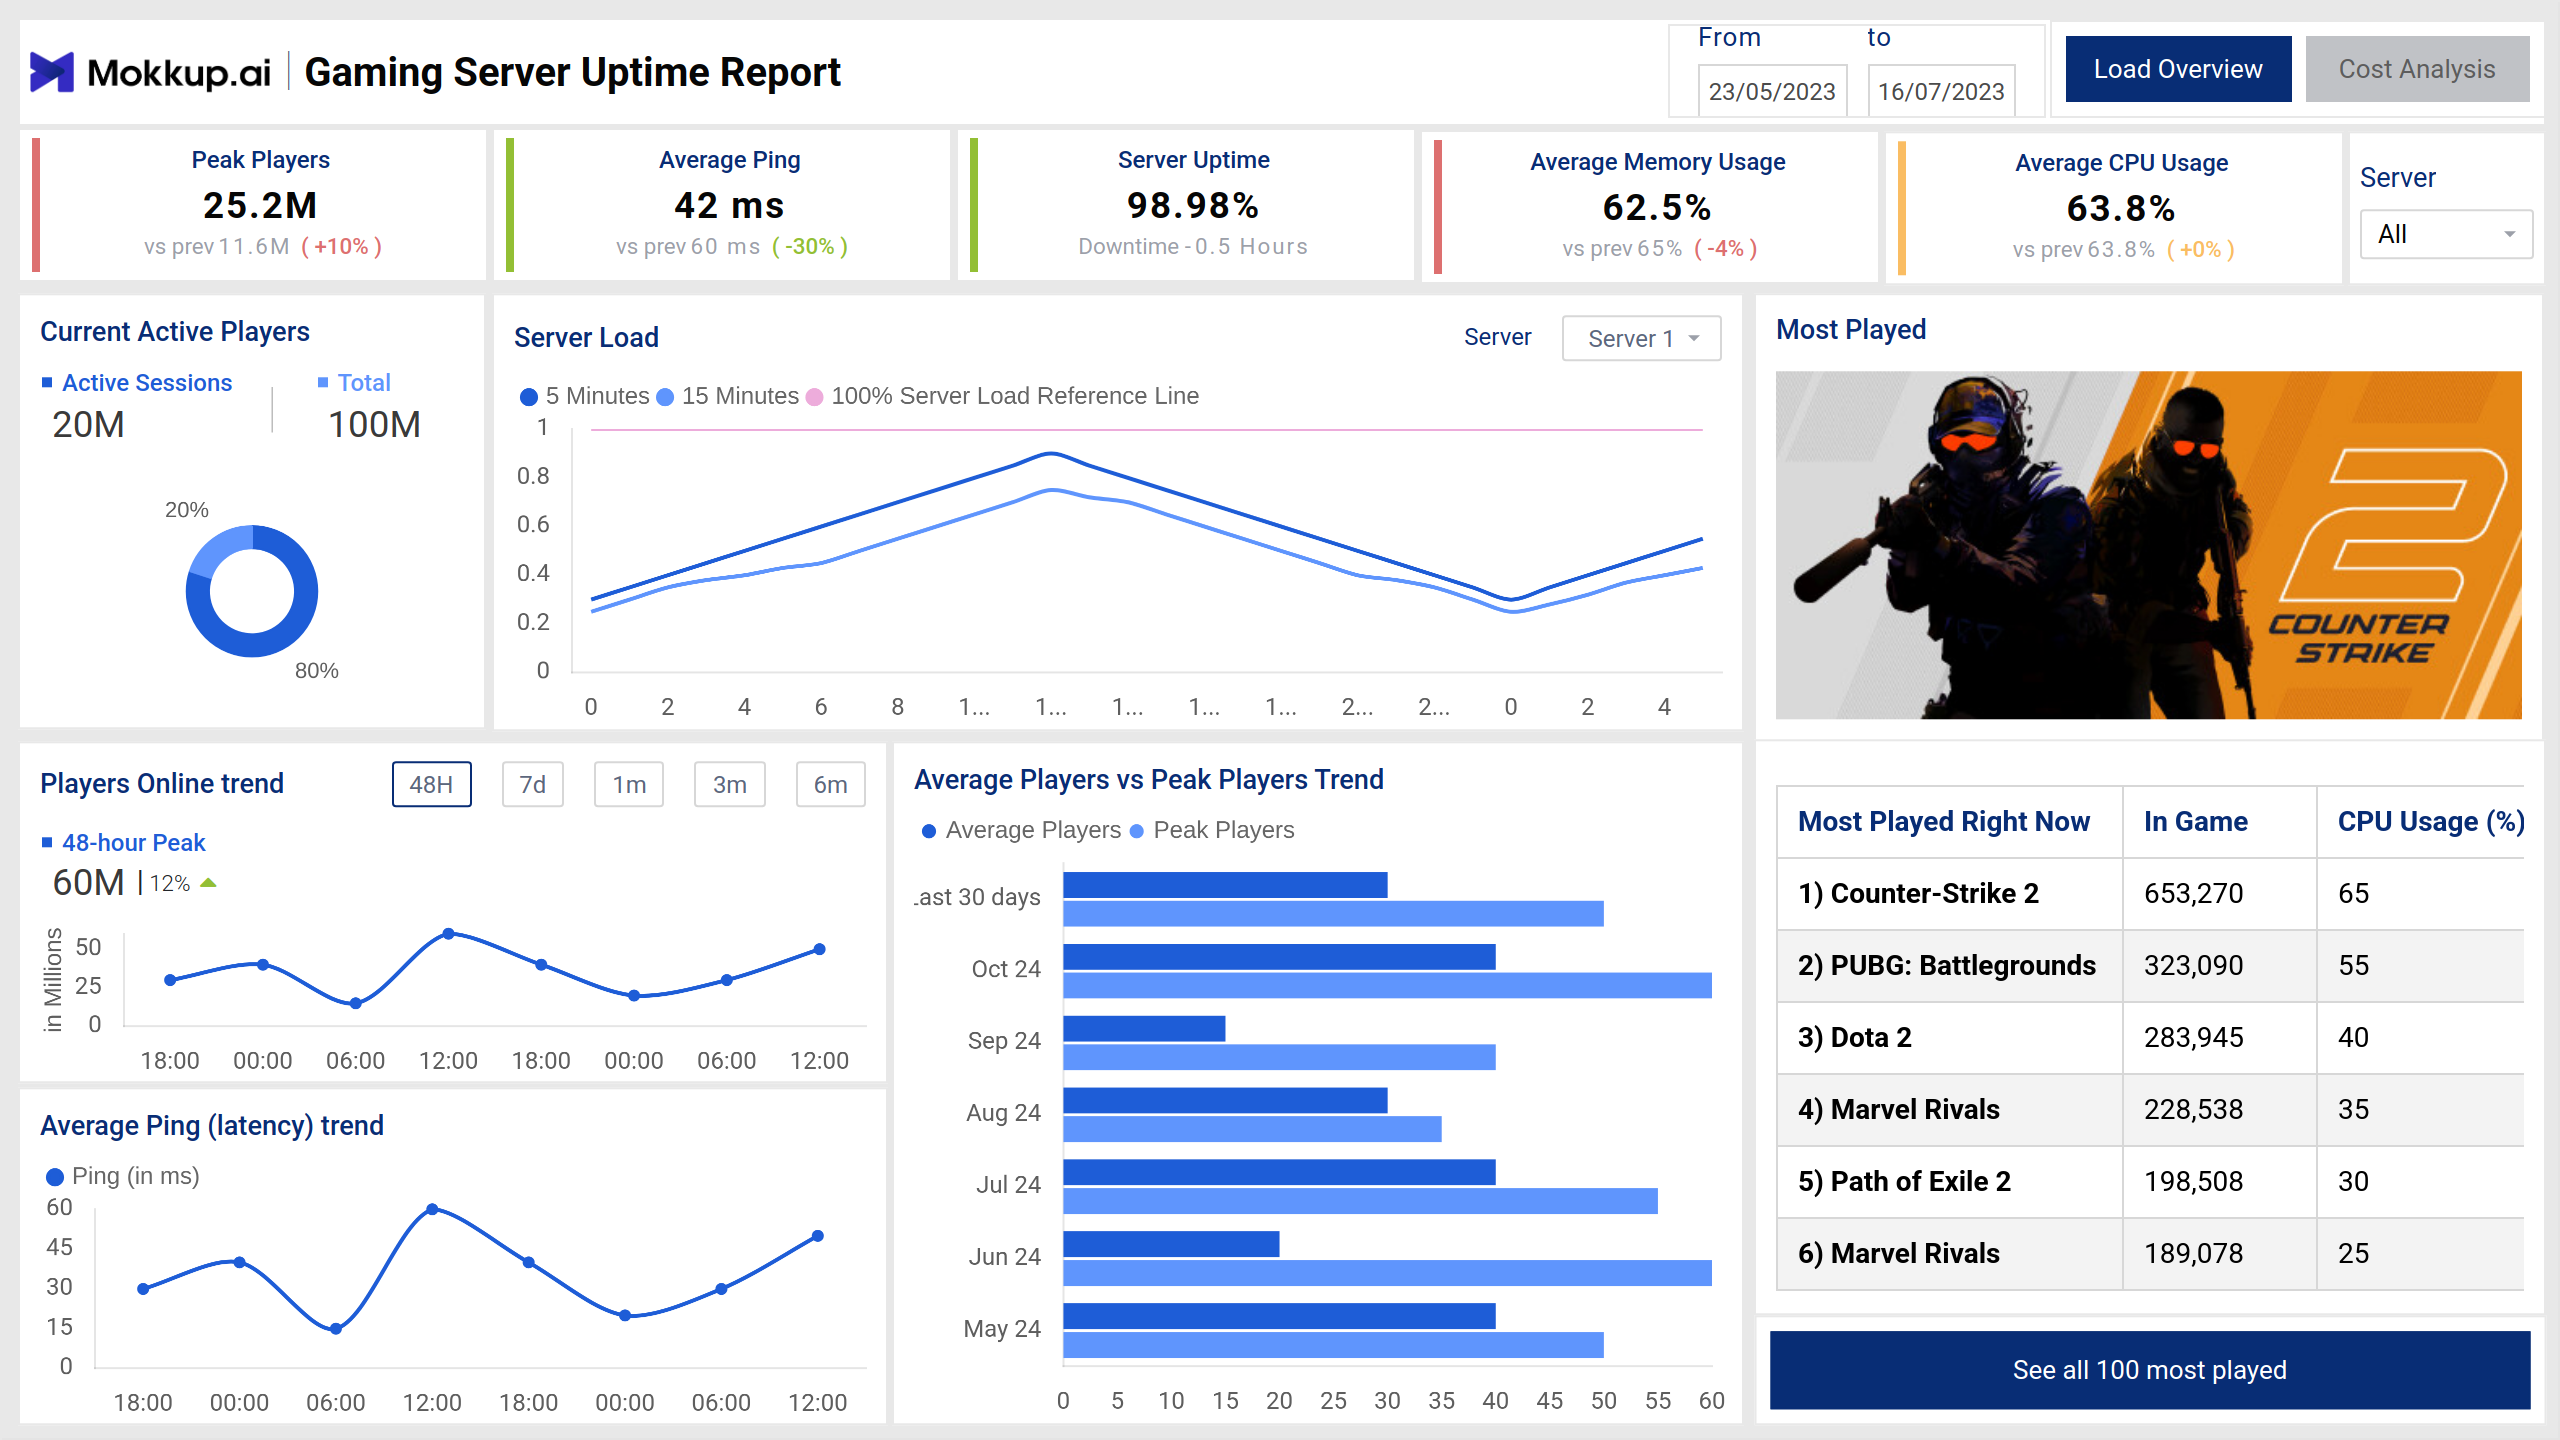Switch to Cost Analysis
The width and height of the screenshot is (2560, 1440).
point(2417,69)
